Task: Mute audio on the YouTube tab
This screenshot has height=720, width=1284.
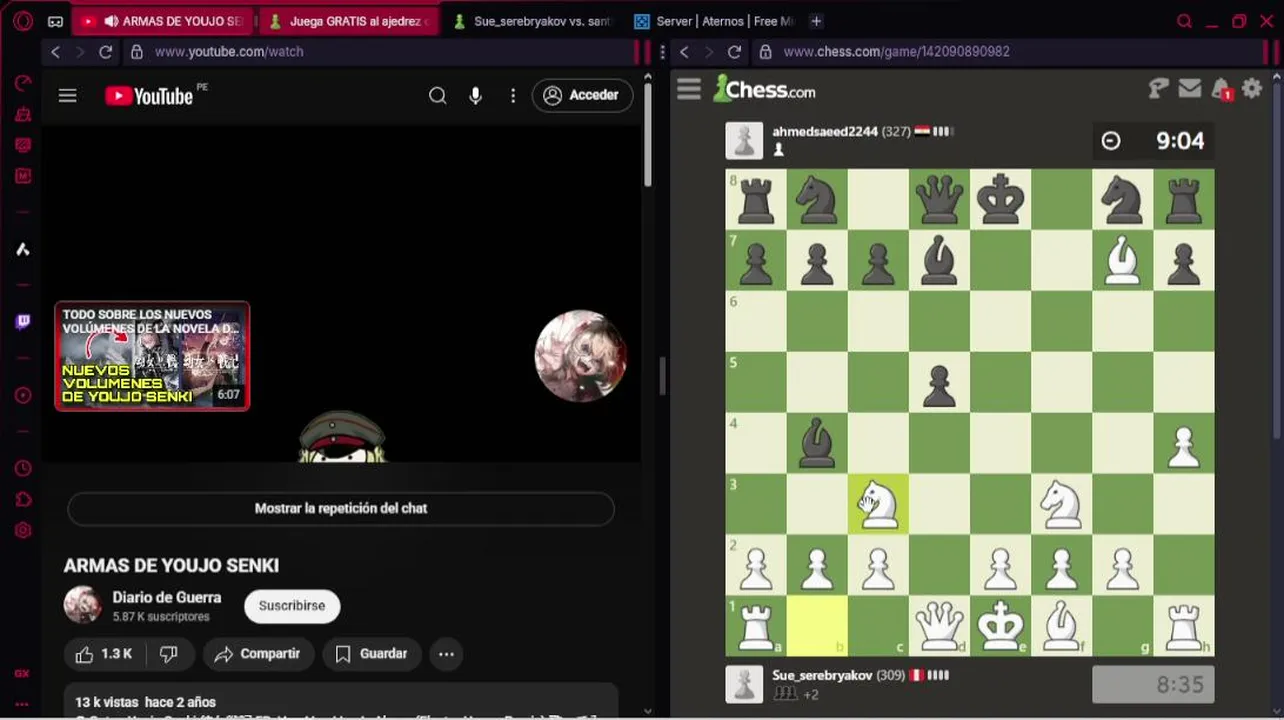Action: (x=111, y=21)
